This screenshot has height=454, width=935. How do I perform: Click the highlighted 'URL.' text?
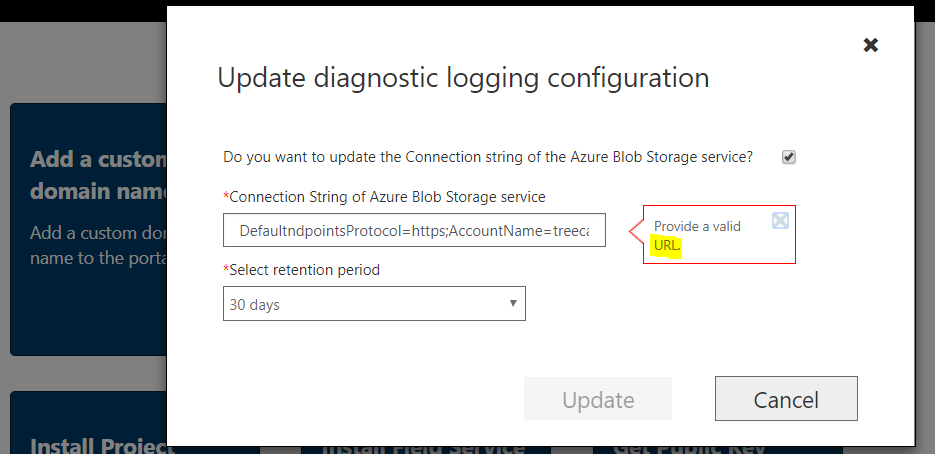[x=667, y=245]
